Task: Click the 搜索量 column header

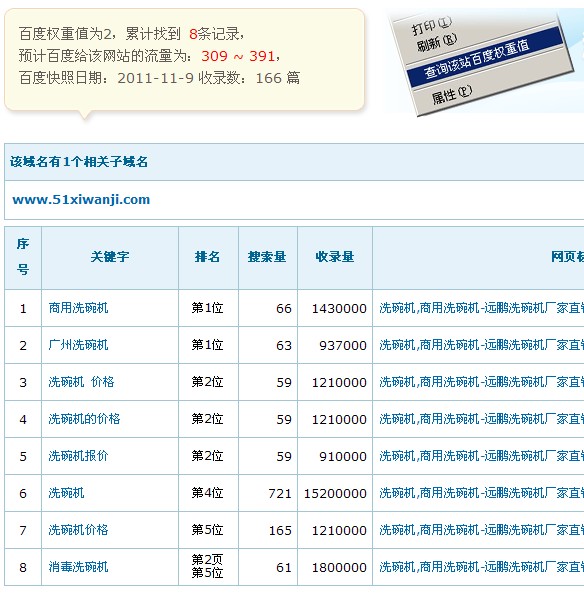Action: [x=267, y=257]
